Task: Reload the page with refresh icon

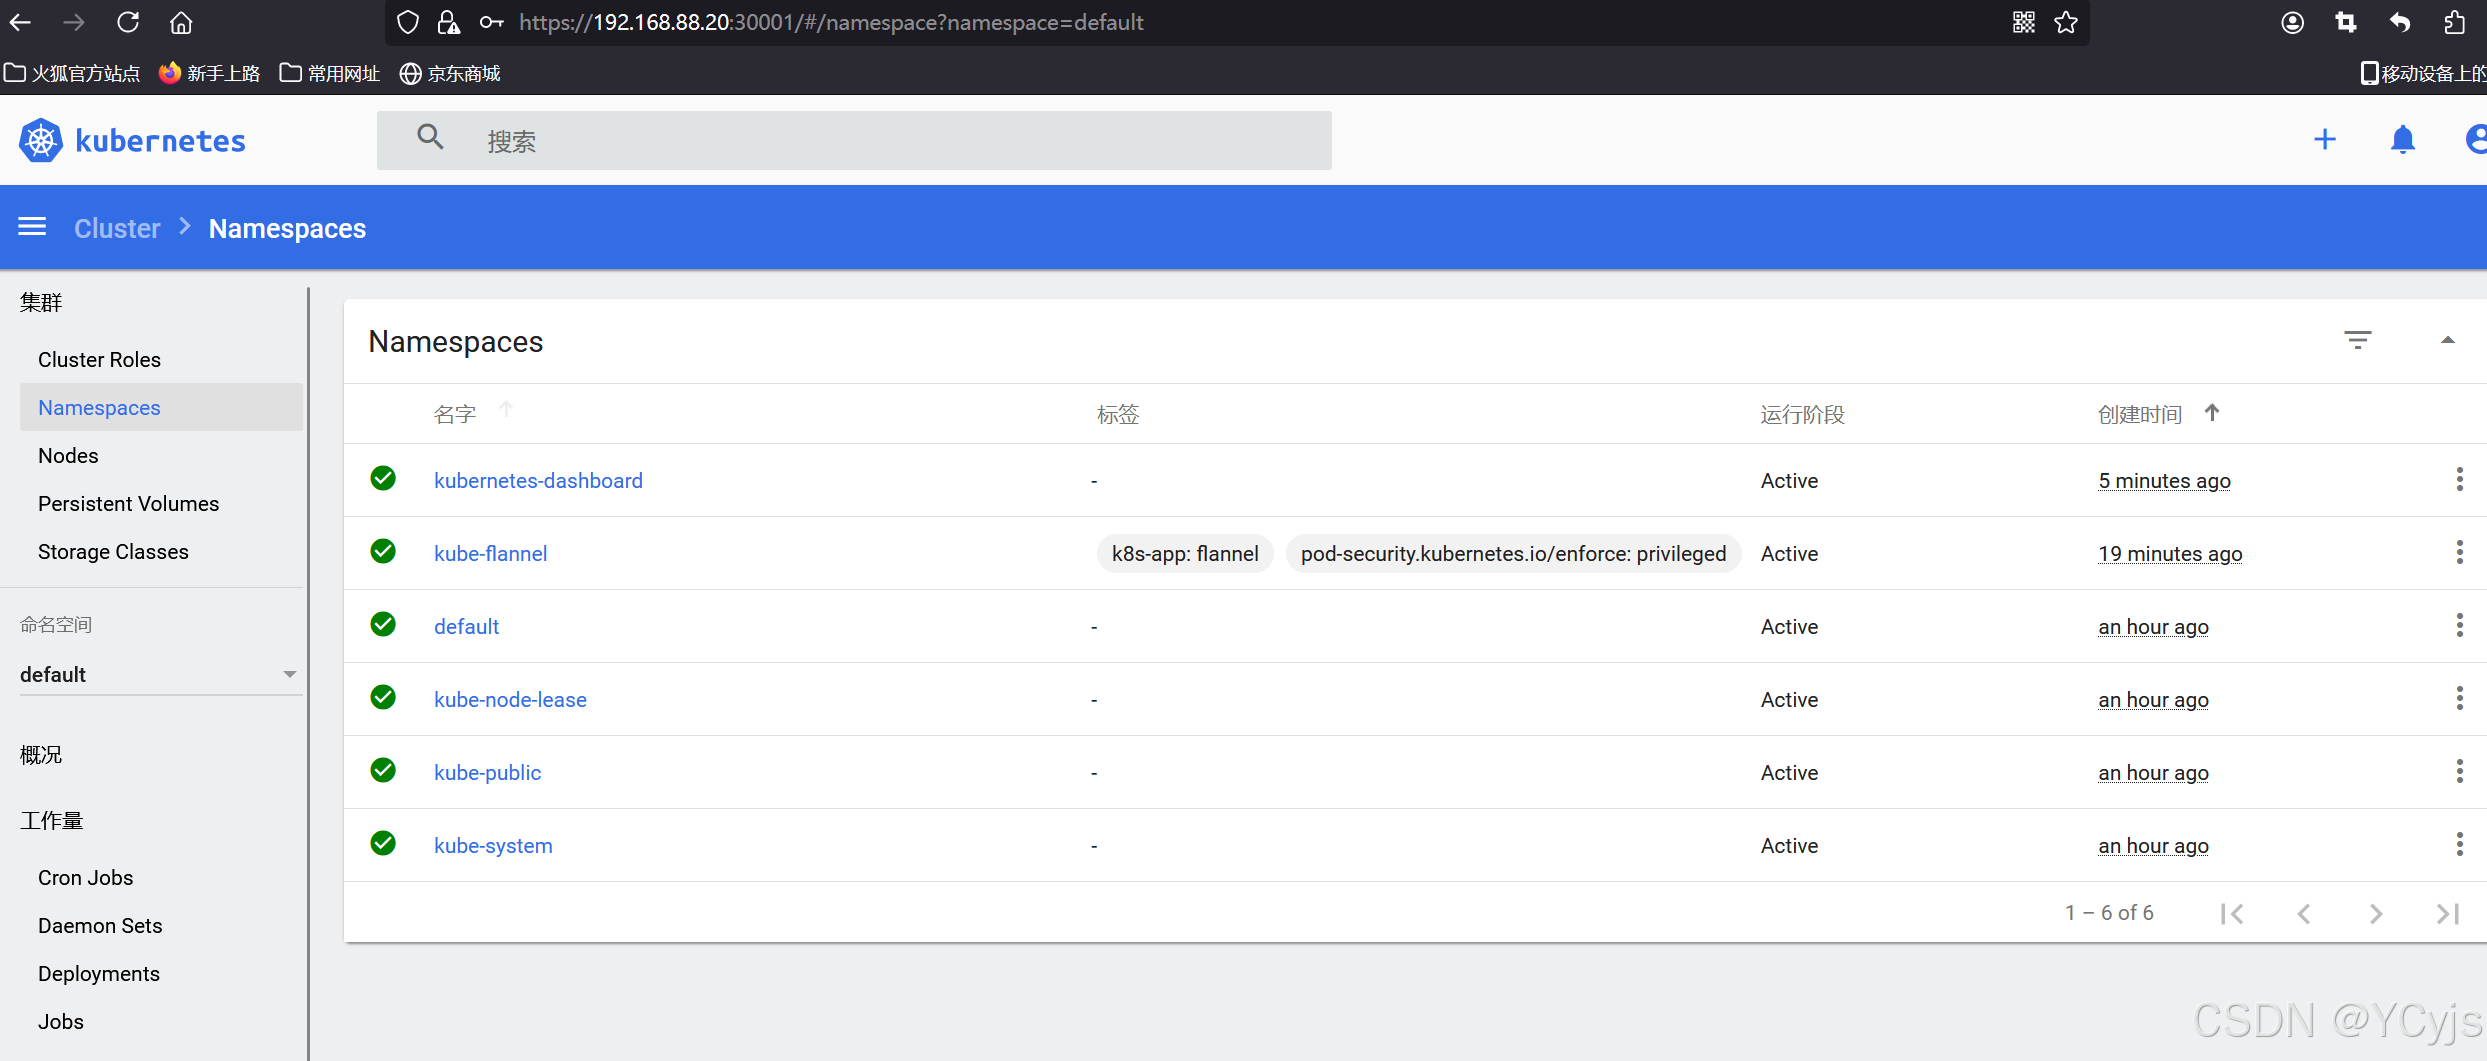Action: coord(128,22)
